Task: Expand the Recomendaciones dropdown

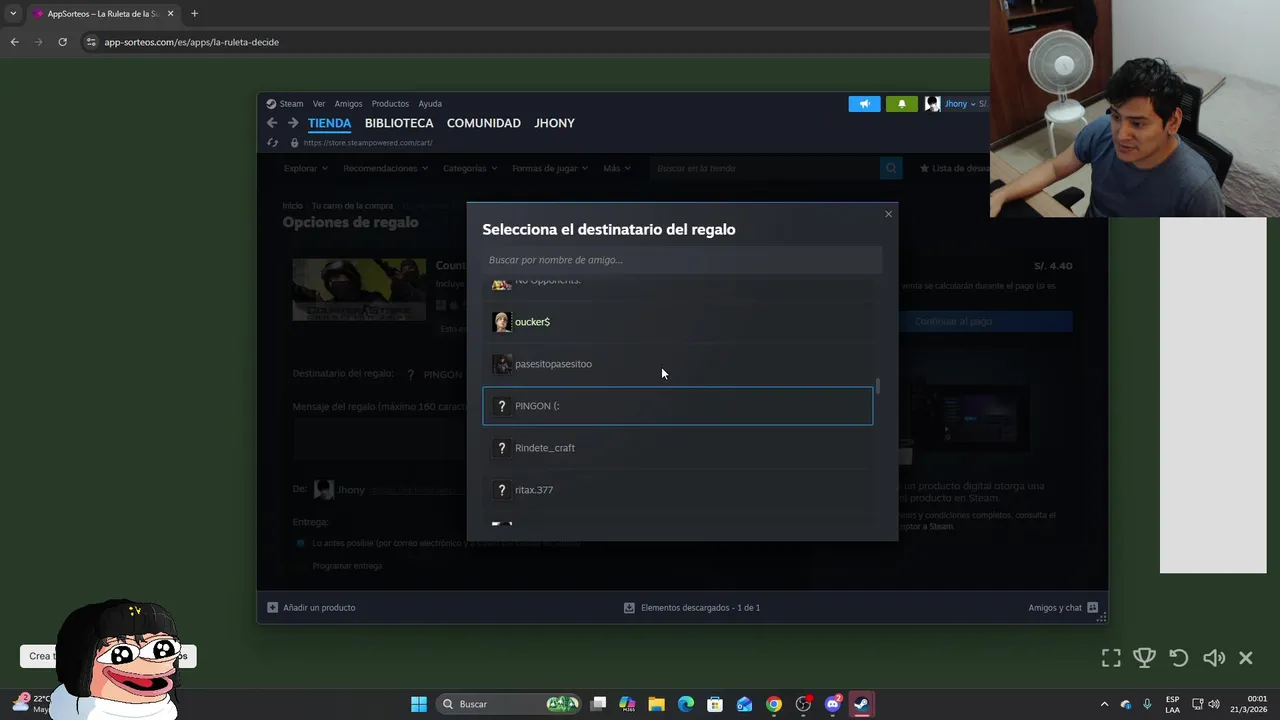Action: pos(385,168)
